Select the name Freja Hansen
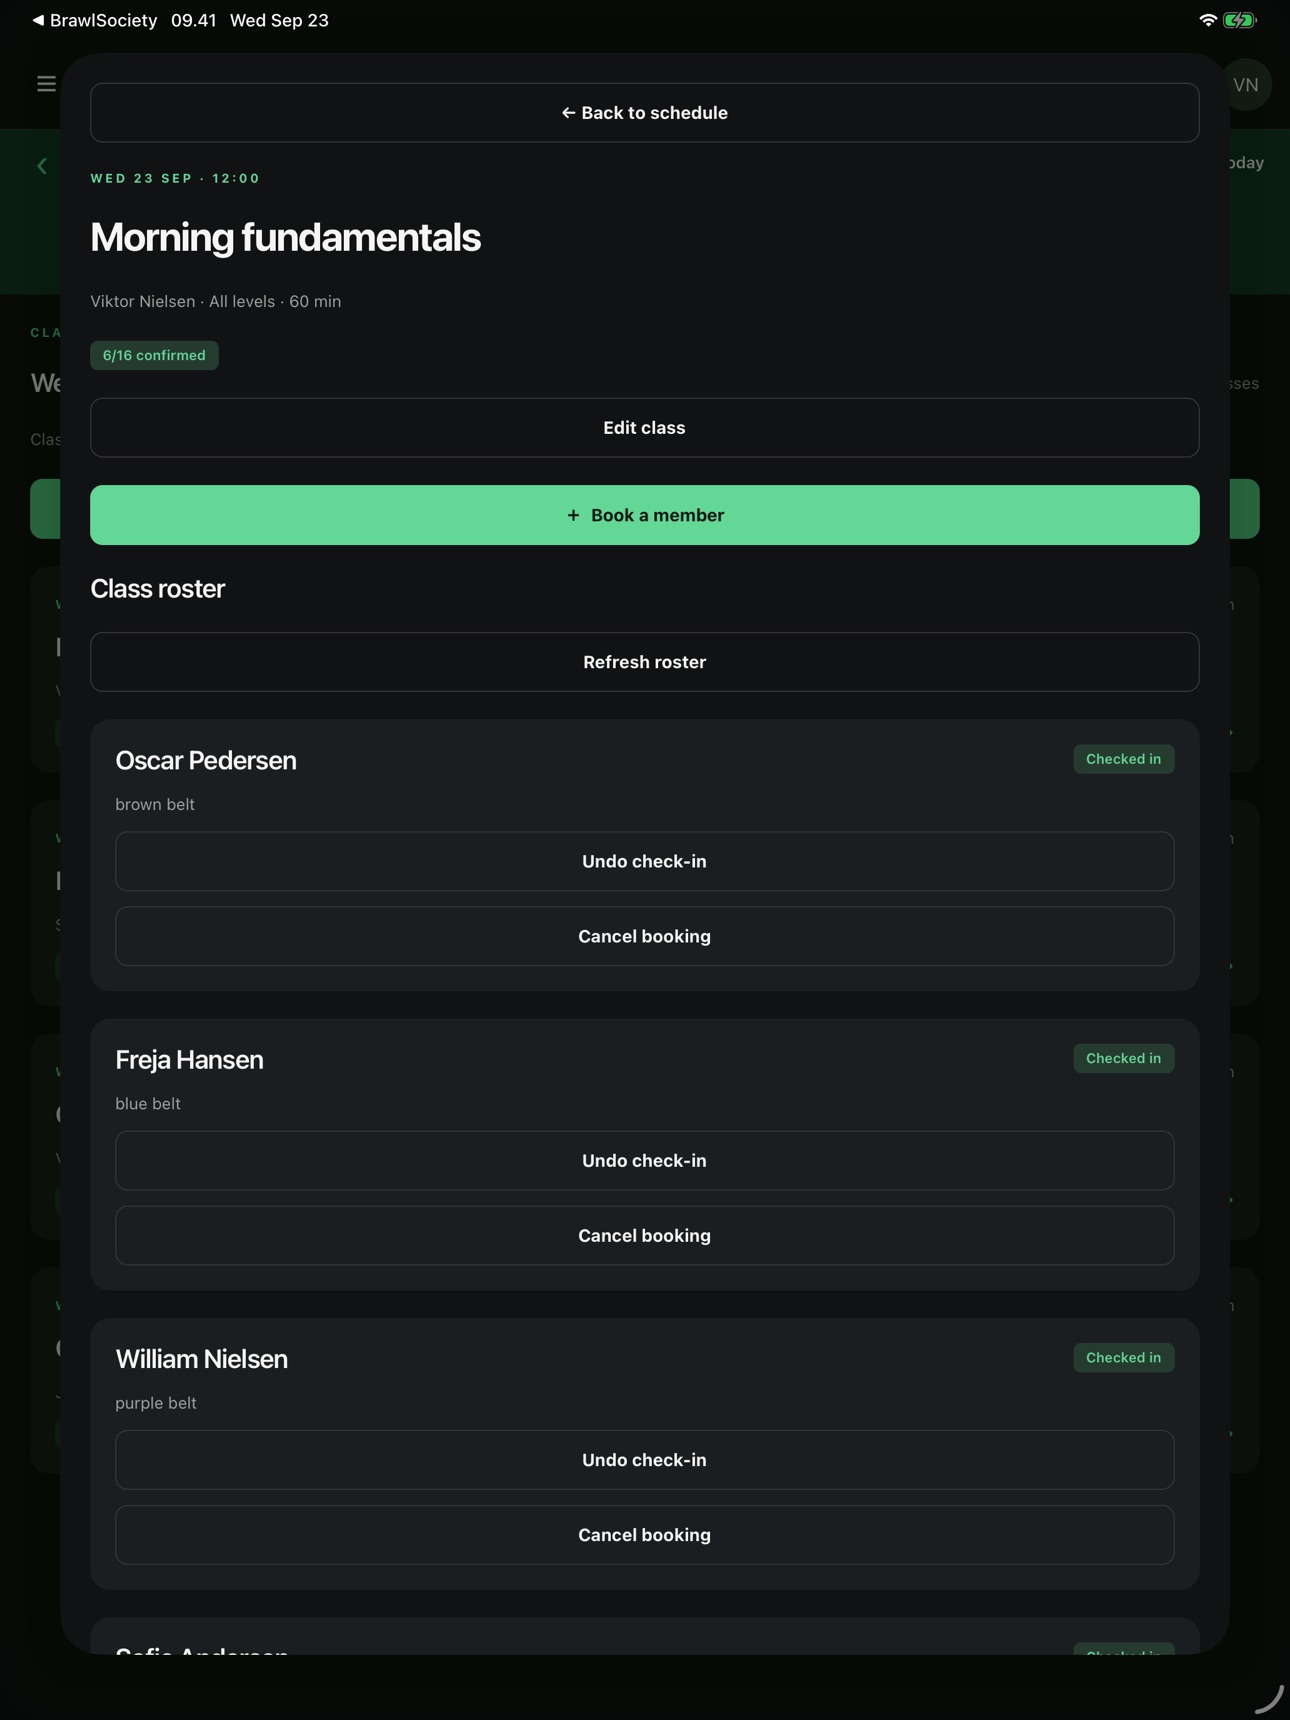This screenshot has height=1720, width=1290. pos(190,1060)
